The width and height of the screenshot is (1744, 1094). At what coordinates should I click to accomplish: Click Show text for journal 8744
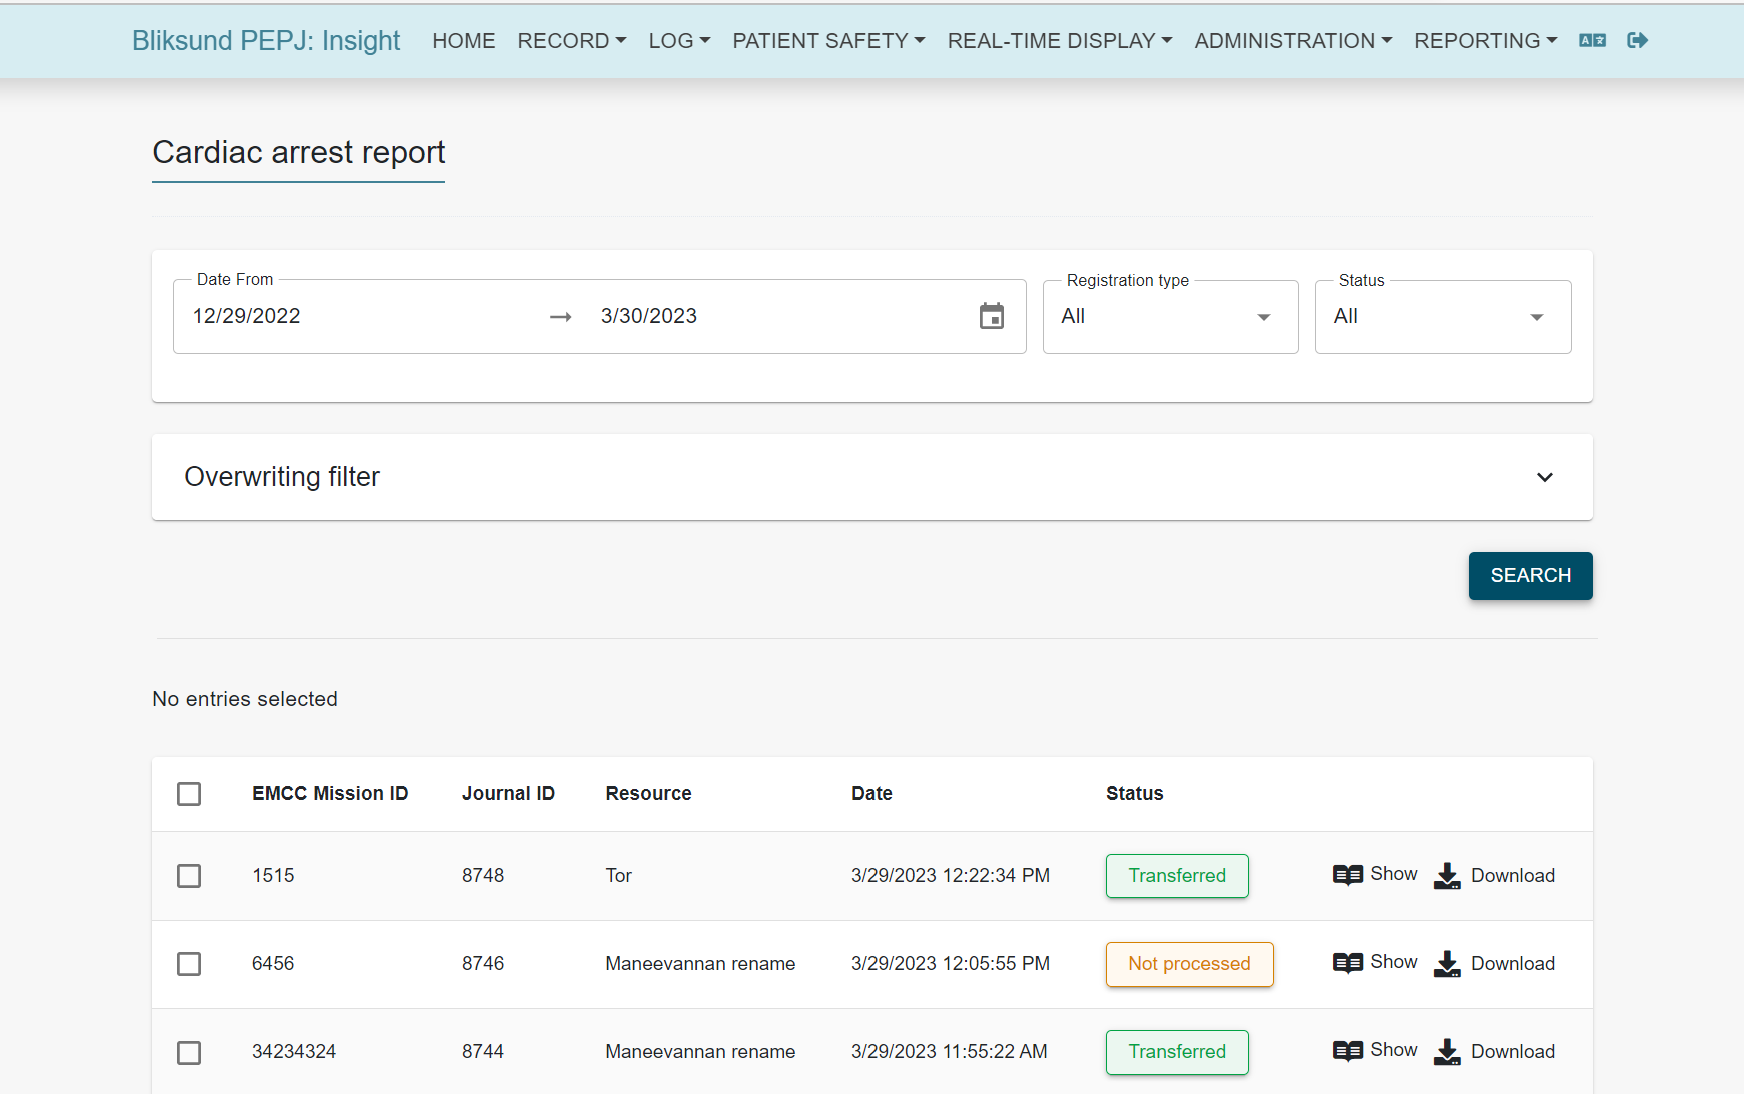point(1394,1050)
